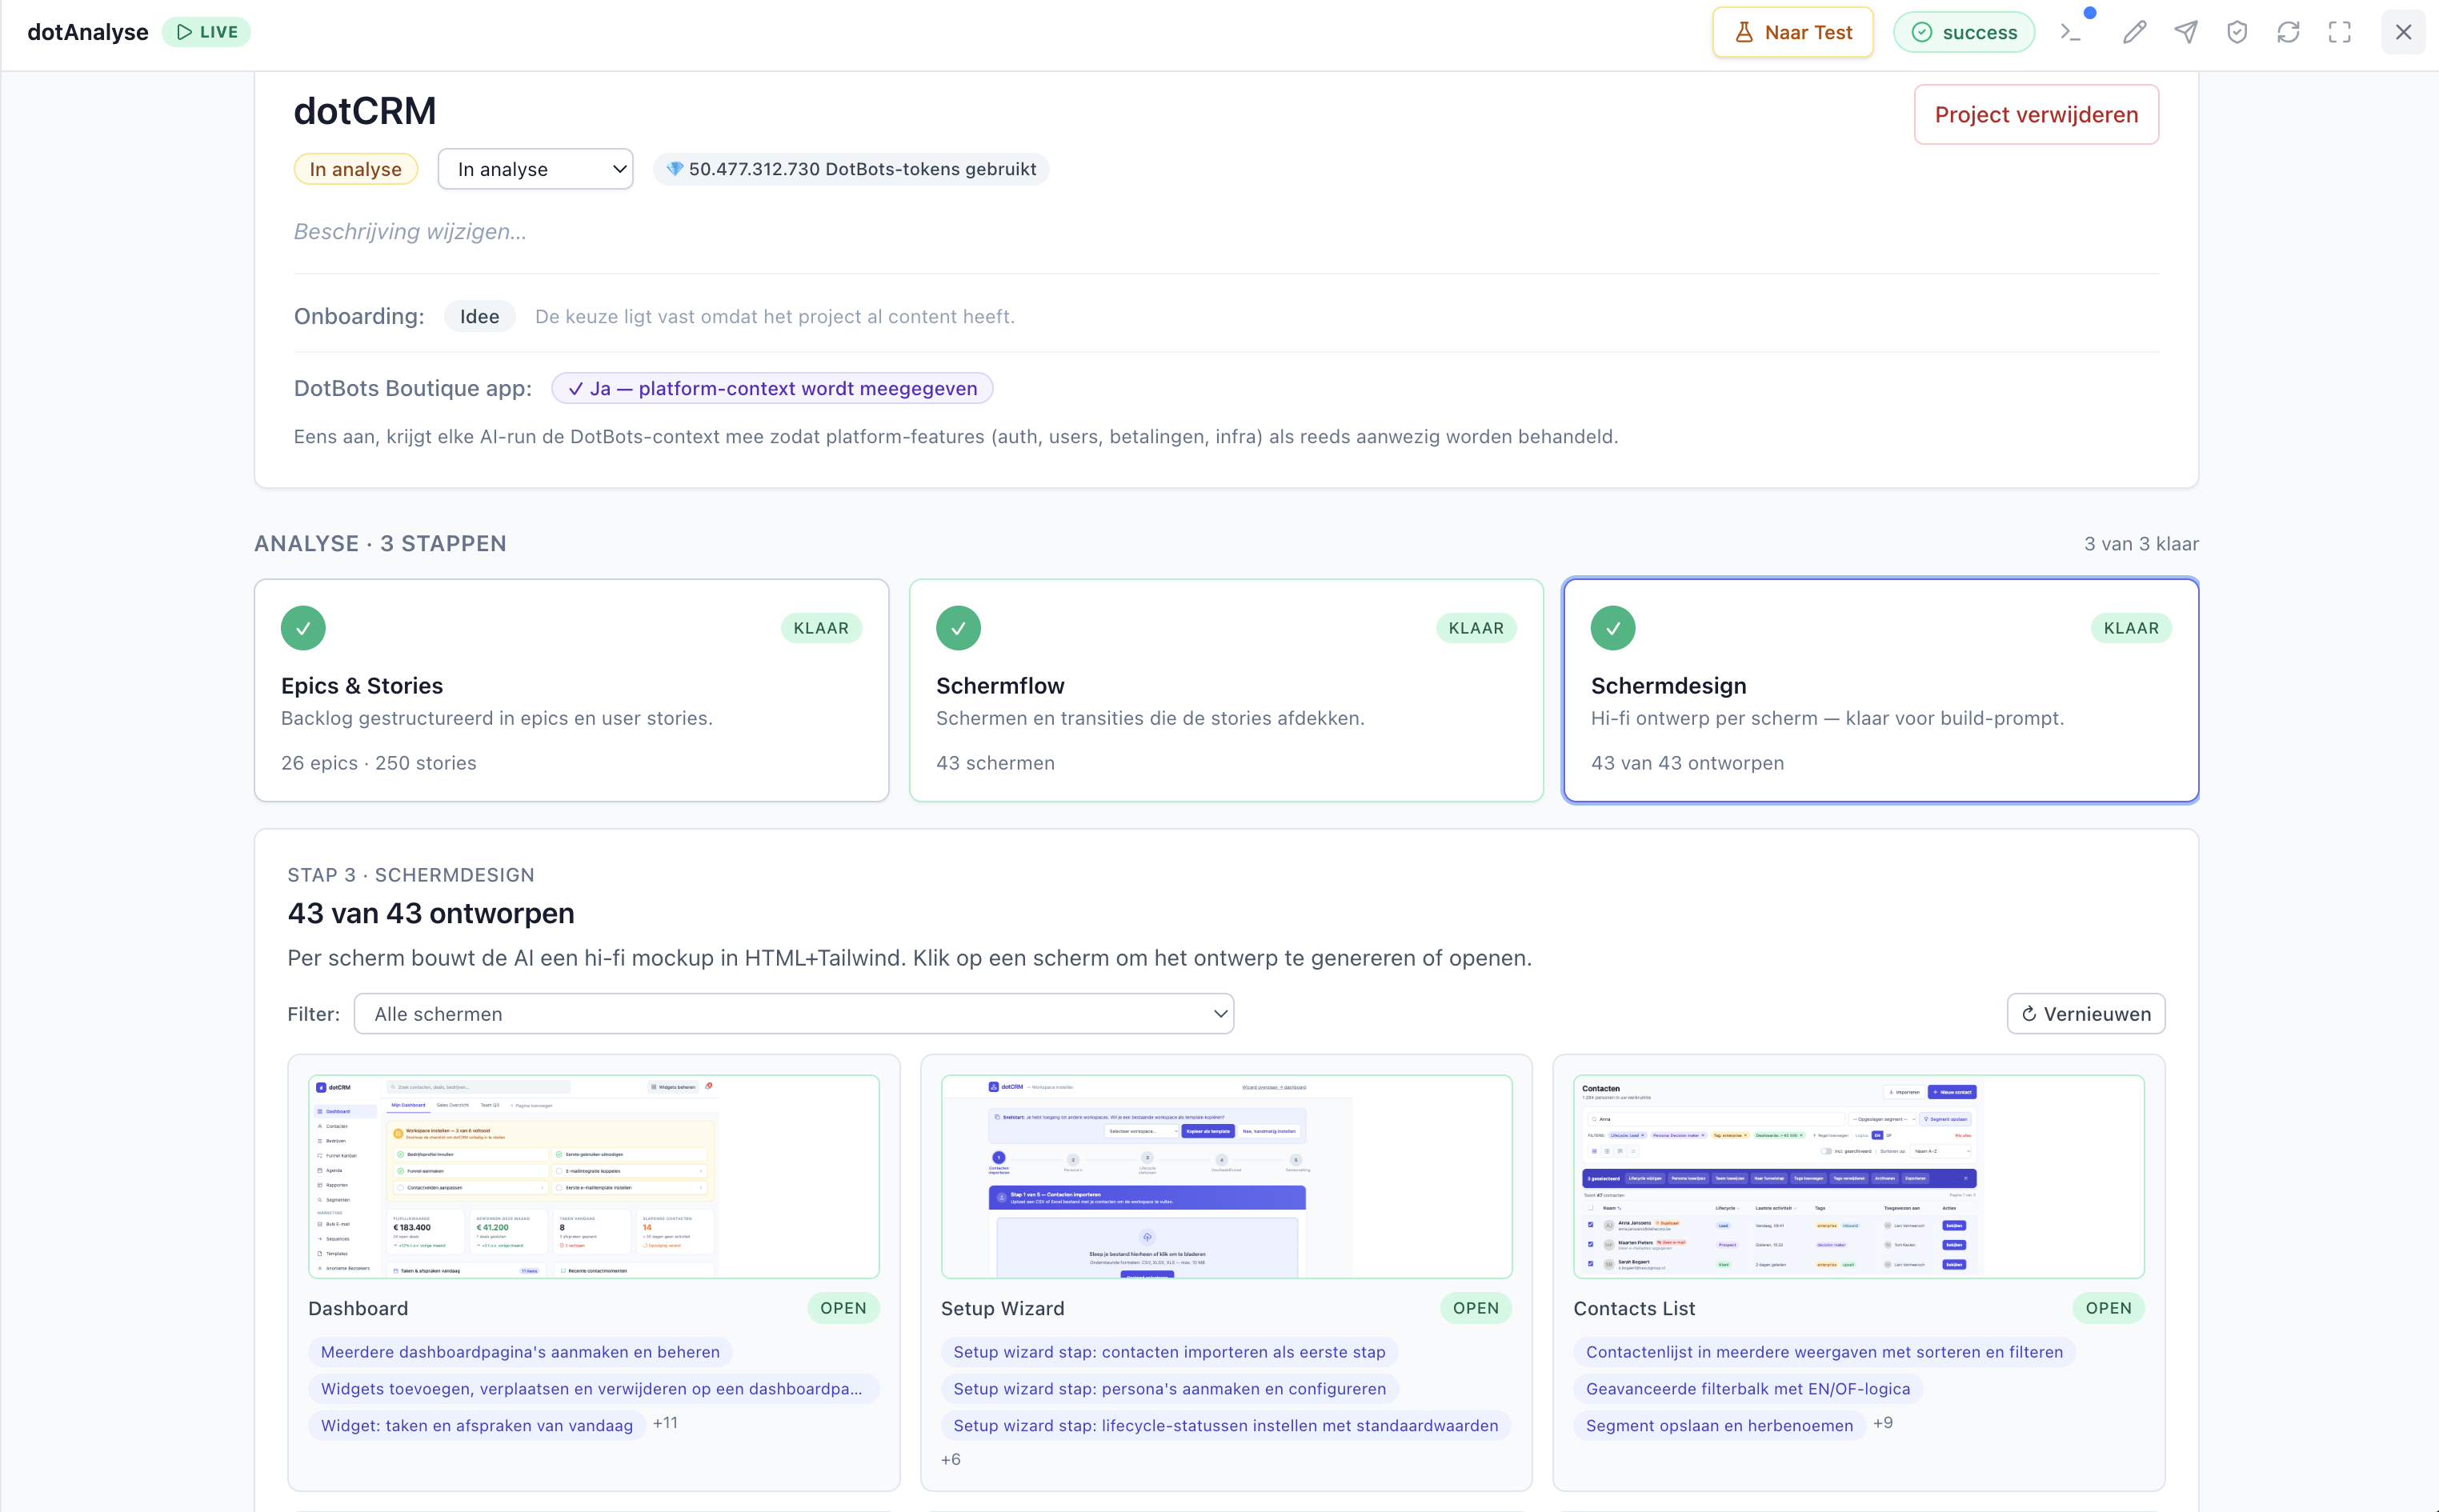The width and height of the screenshot is (2439, 1512).
Task: Click KLAAR badge on Epics & Stories card
Action: [x=821, y=628]
